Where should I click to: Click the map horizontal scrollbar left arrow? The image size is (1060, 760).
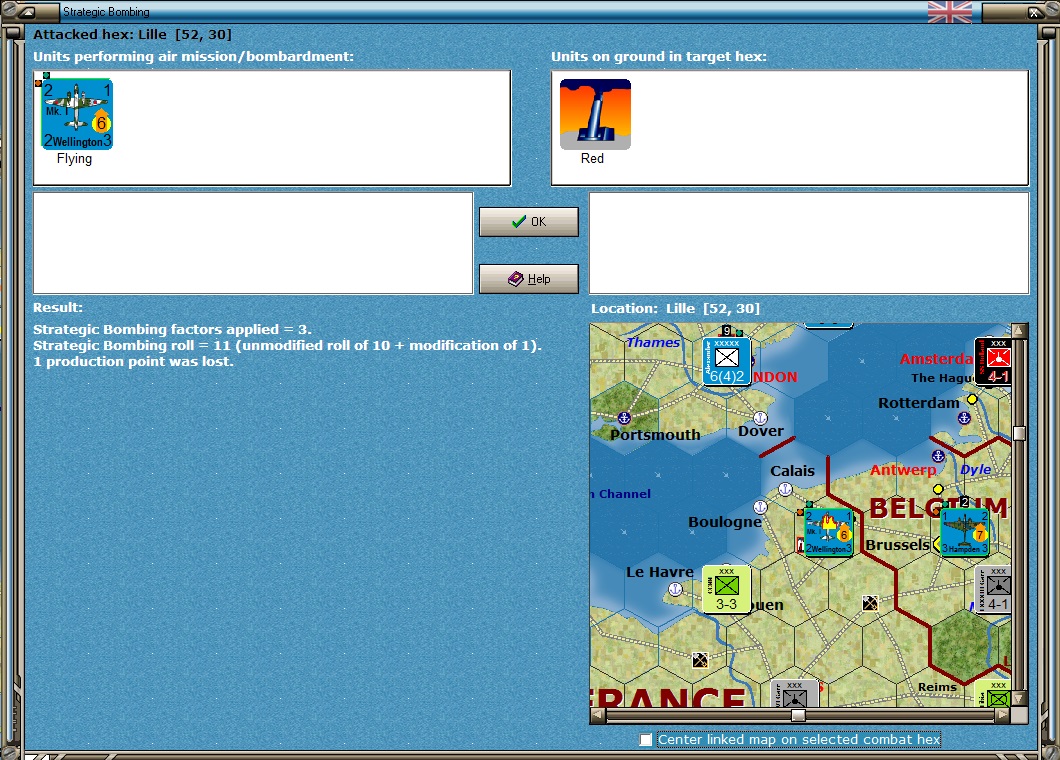tap(598, 715)
